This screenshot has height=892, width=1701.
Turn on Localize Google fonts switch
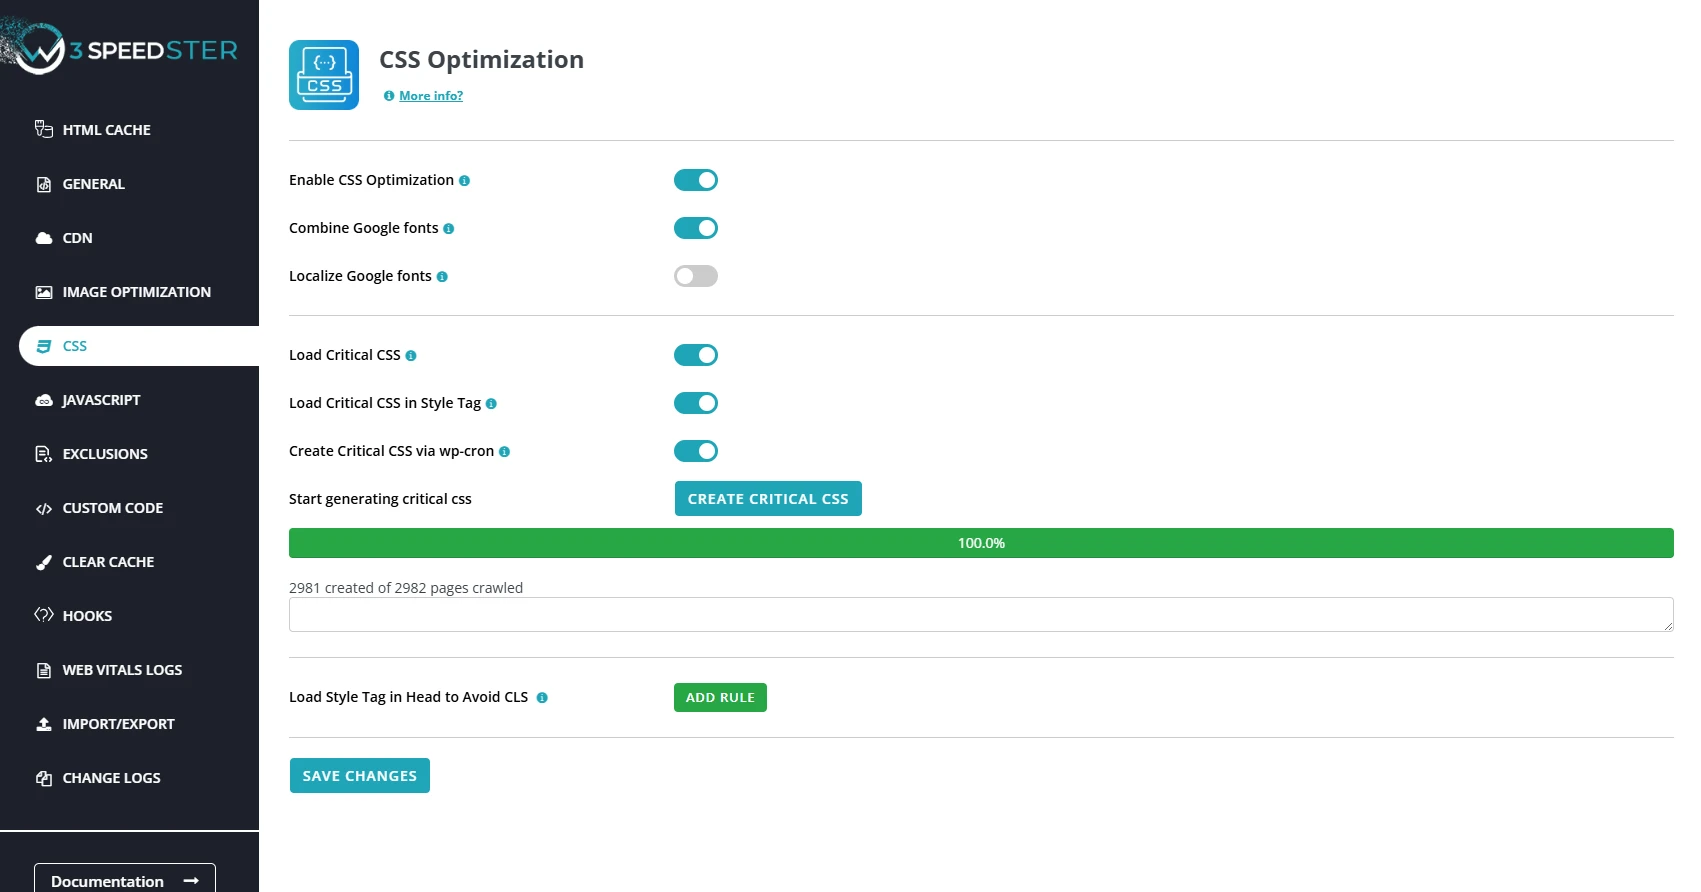click(696, 276)
